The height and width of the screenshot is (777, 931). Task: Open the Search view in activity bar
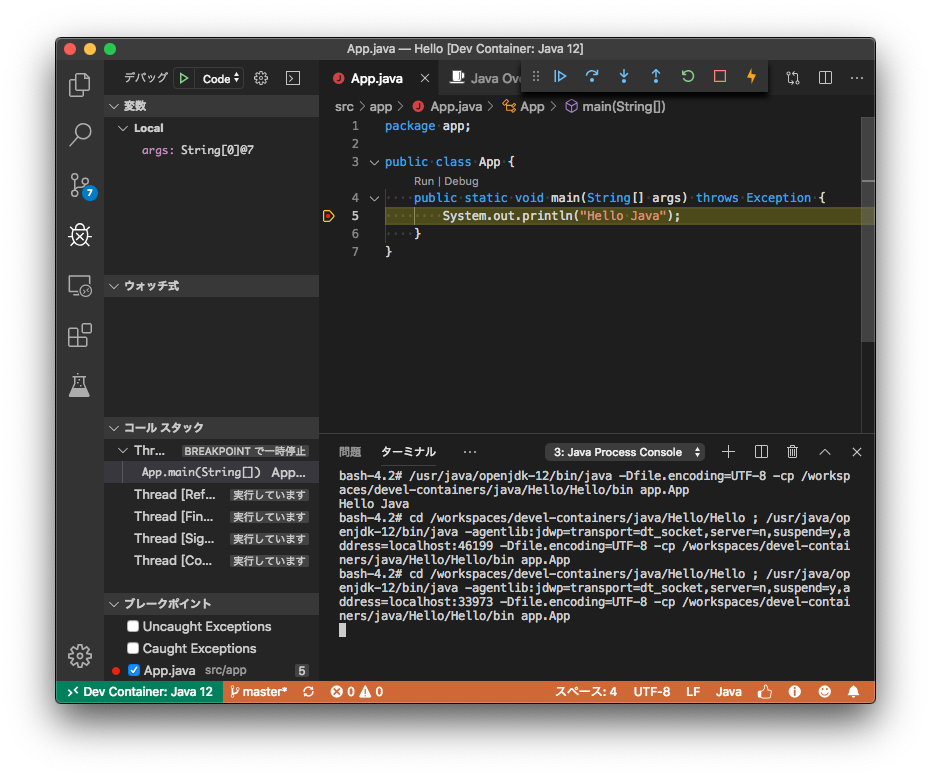80,135
